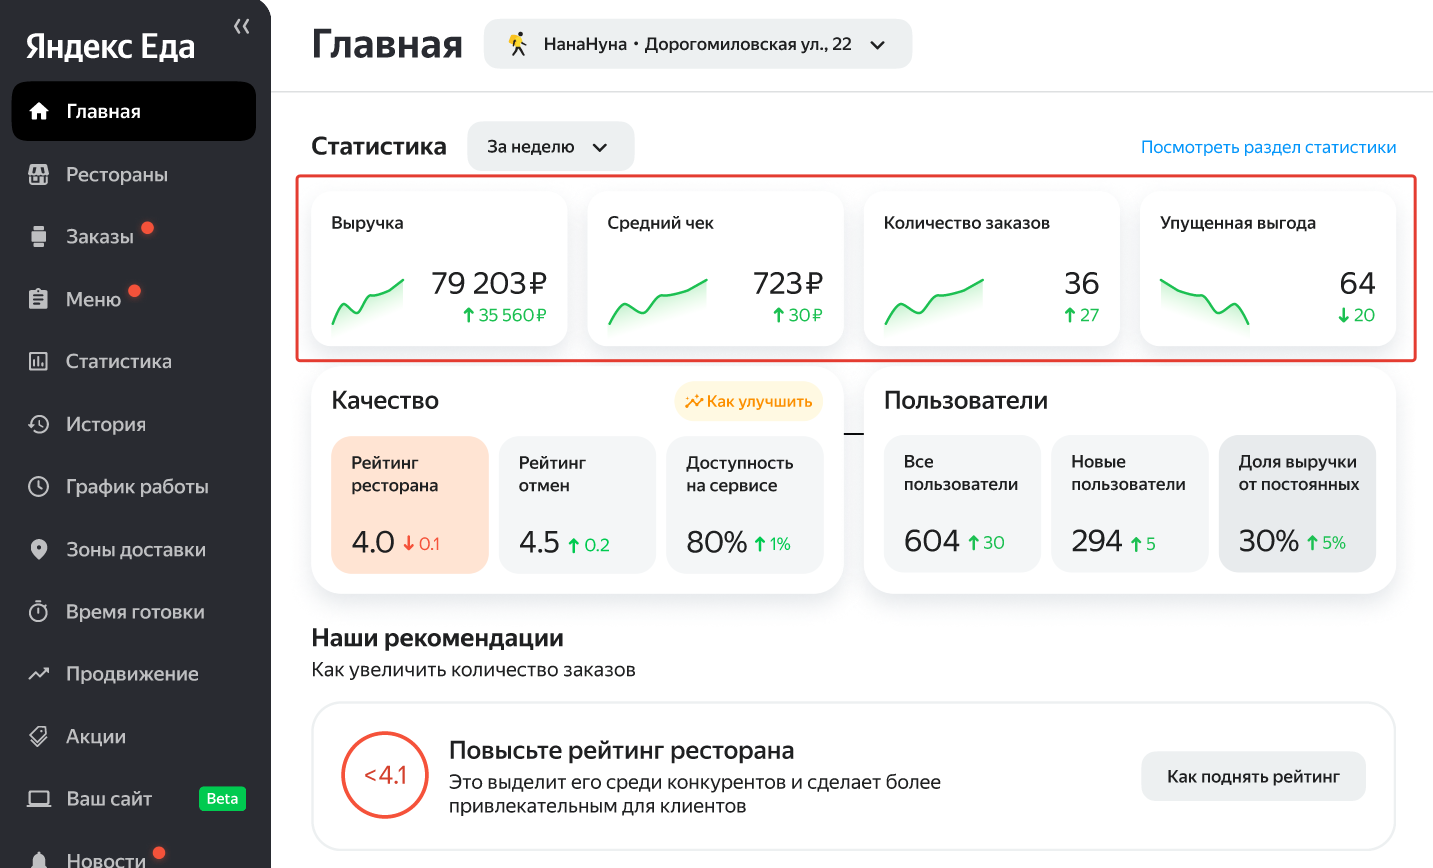
Task: Click the Яндекс Еда logo
Action: coord(110,46)
